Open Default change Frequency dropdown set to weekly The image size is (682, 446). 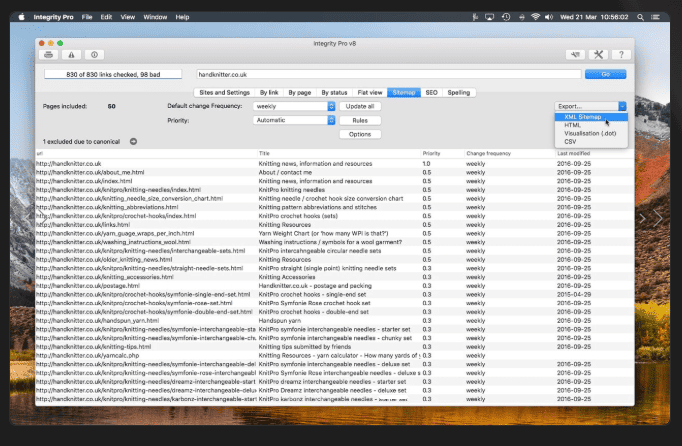click(294, 106)
